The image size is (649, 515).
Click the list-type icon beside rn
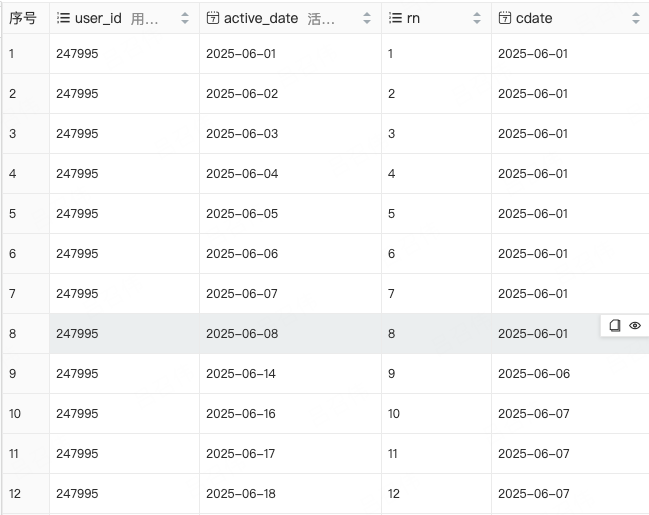pyautogui.click(x=394, y=18)
